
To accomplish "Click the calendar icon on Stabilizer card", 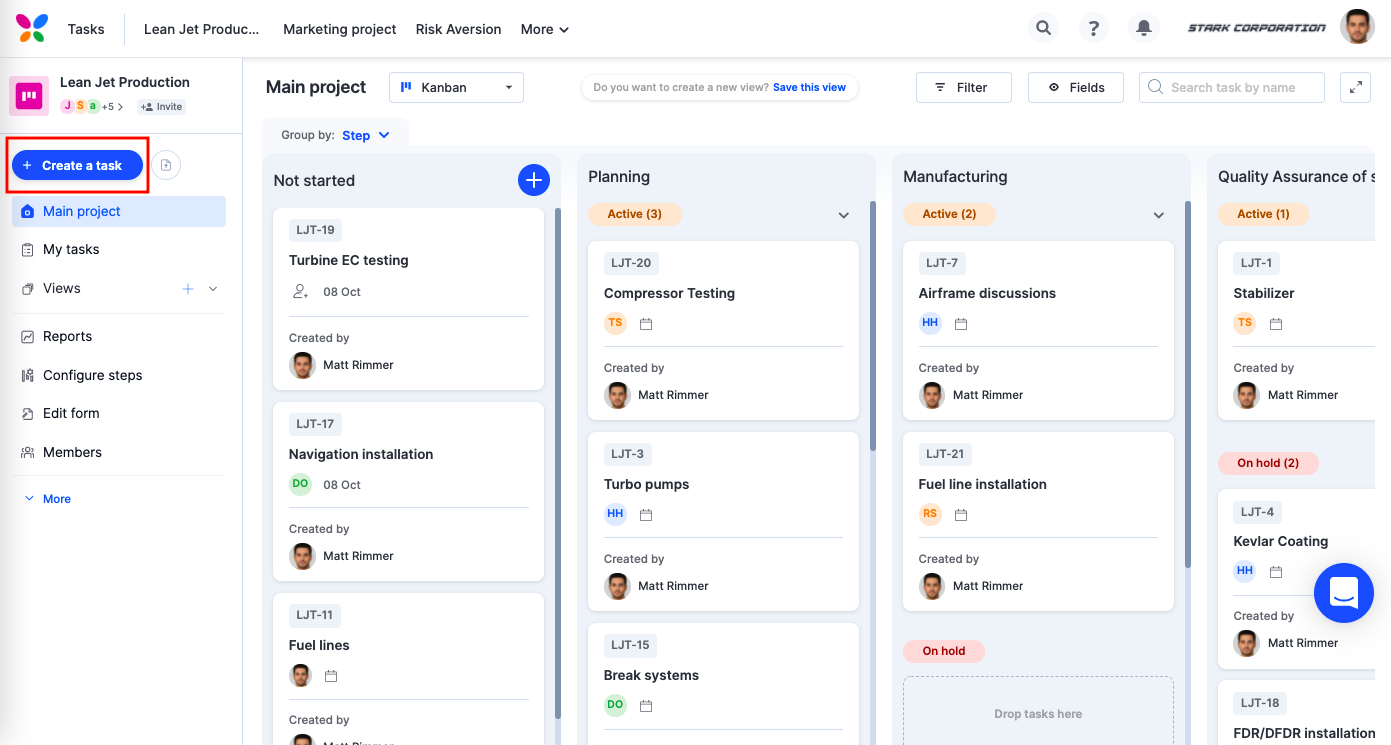I will tap(1276, 324).
